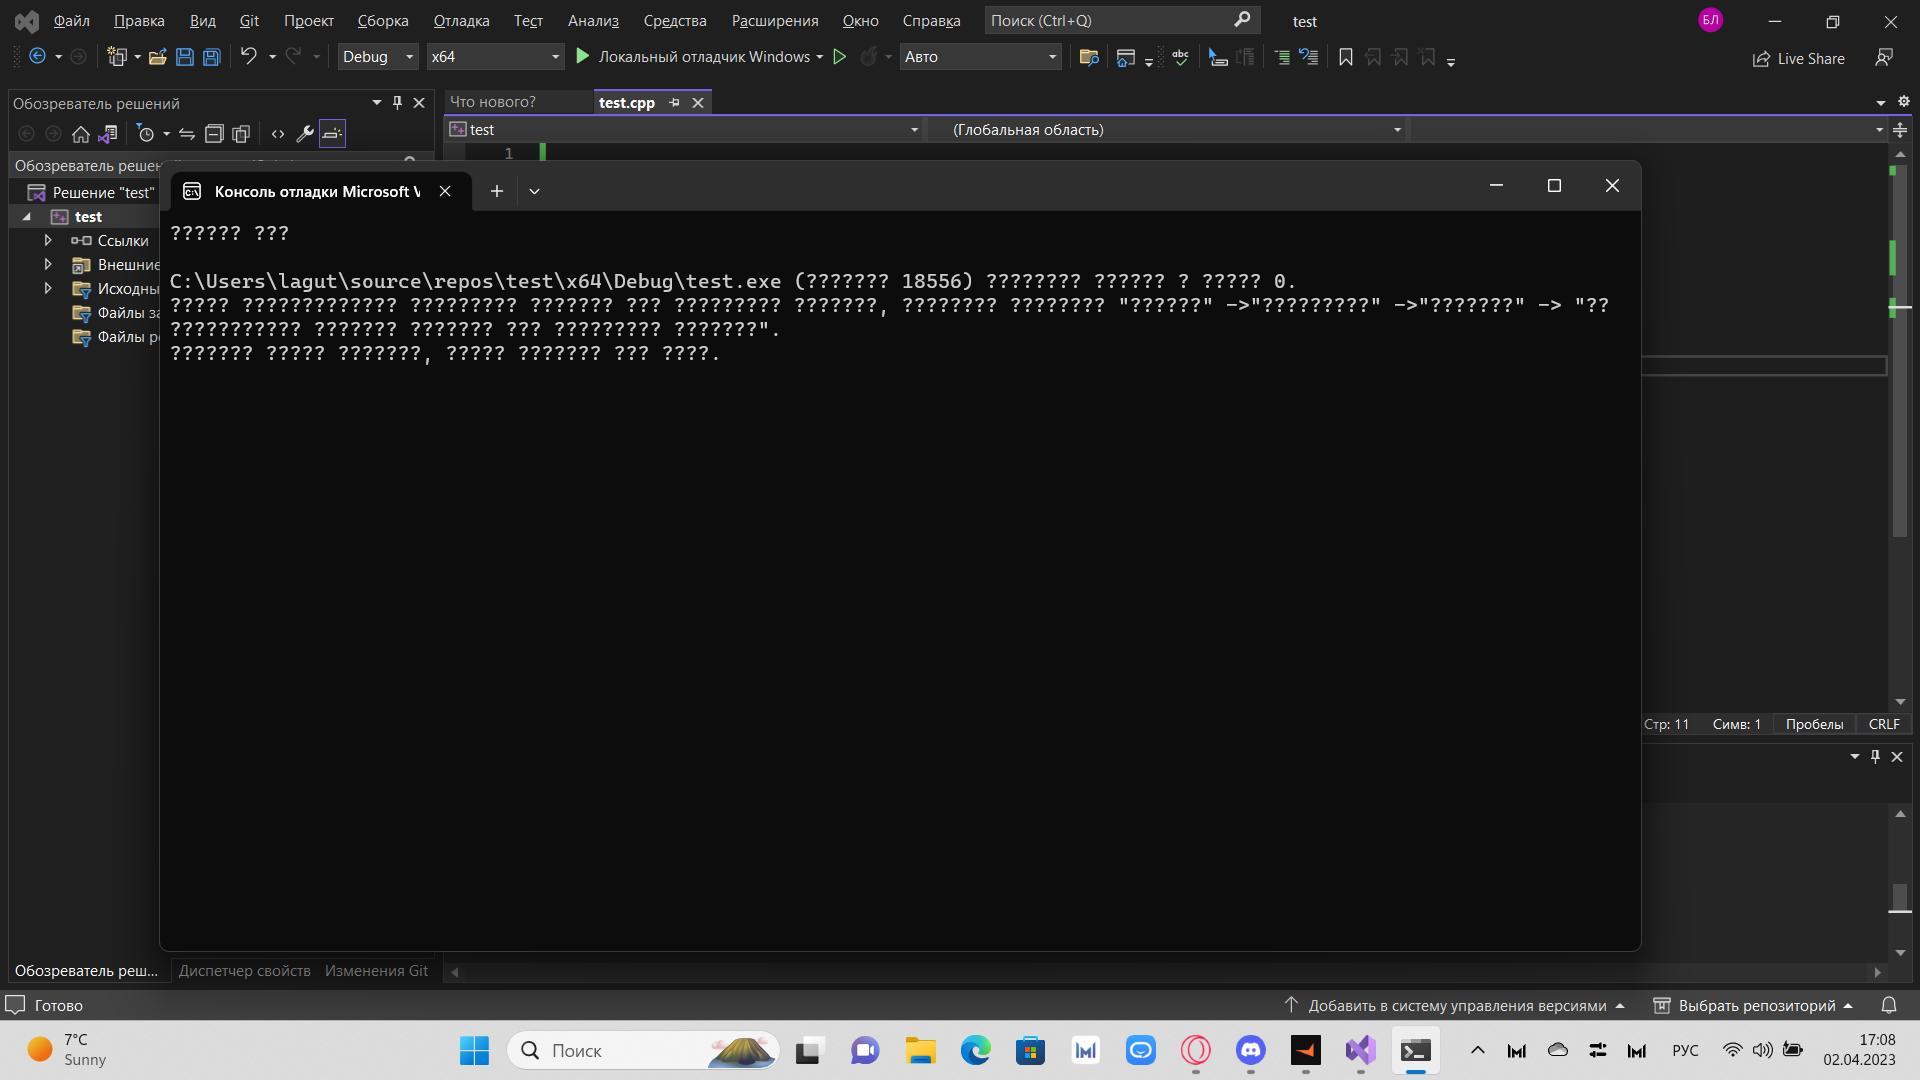Toggle bookmark on current line icon
Screen dimensions: 1920x1080
click(x=1346, y=57)
